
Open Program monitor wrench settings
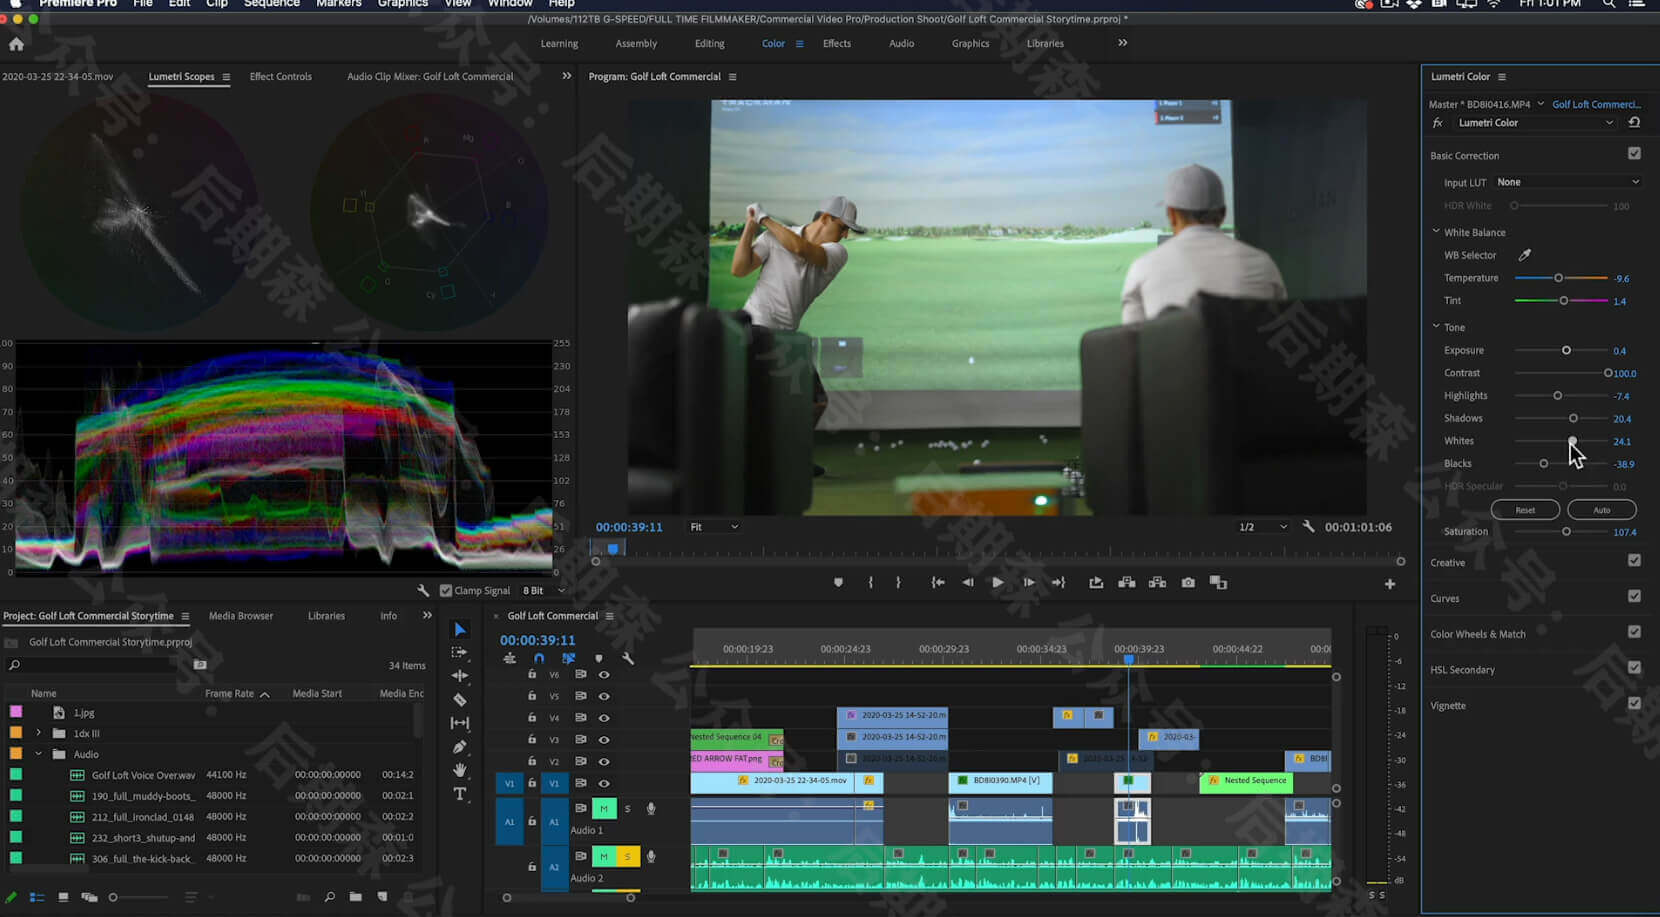tap(1308, 526)
